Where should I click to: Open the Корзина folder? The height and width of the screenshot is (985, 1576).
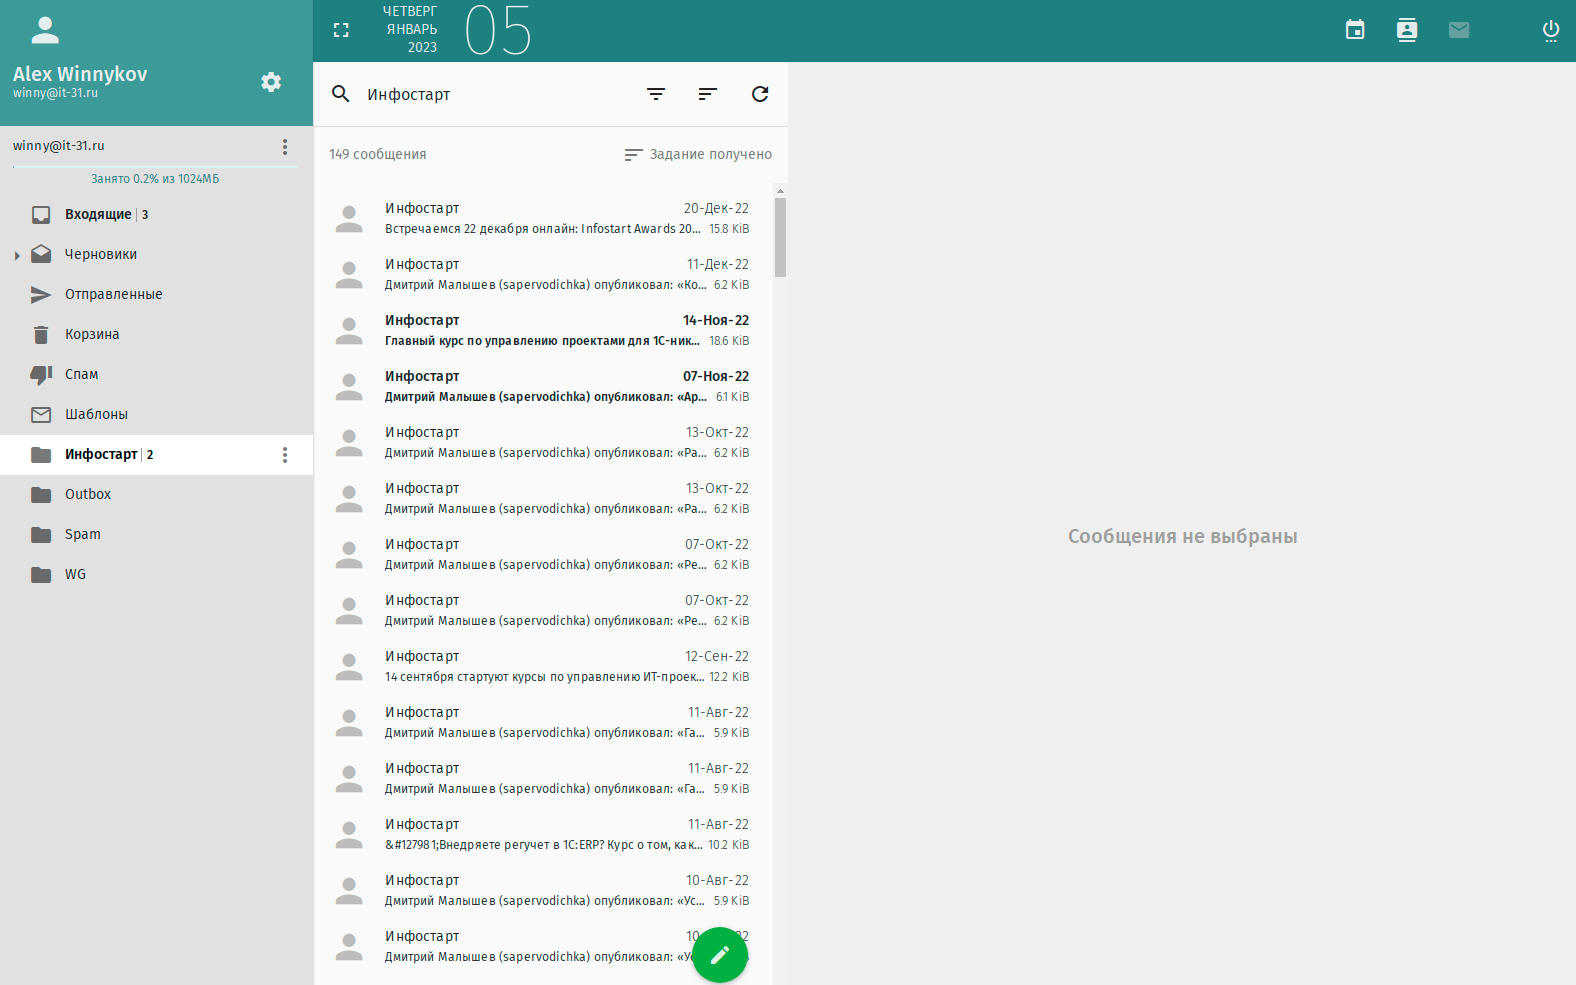pyautogui.click(x=156, y=334)
